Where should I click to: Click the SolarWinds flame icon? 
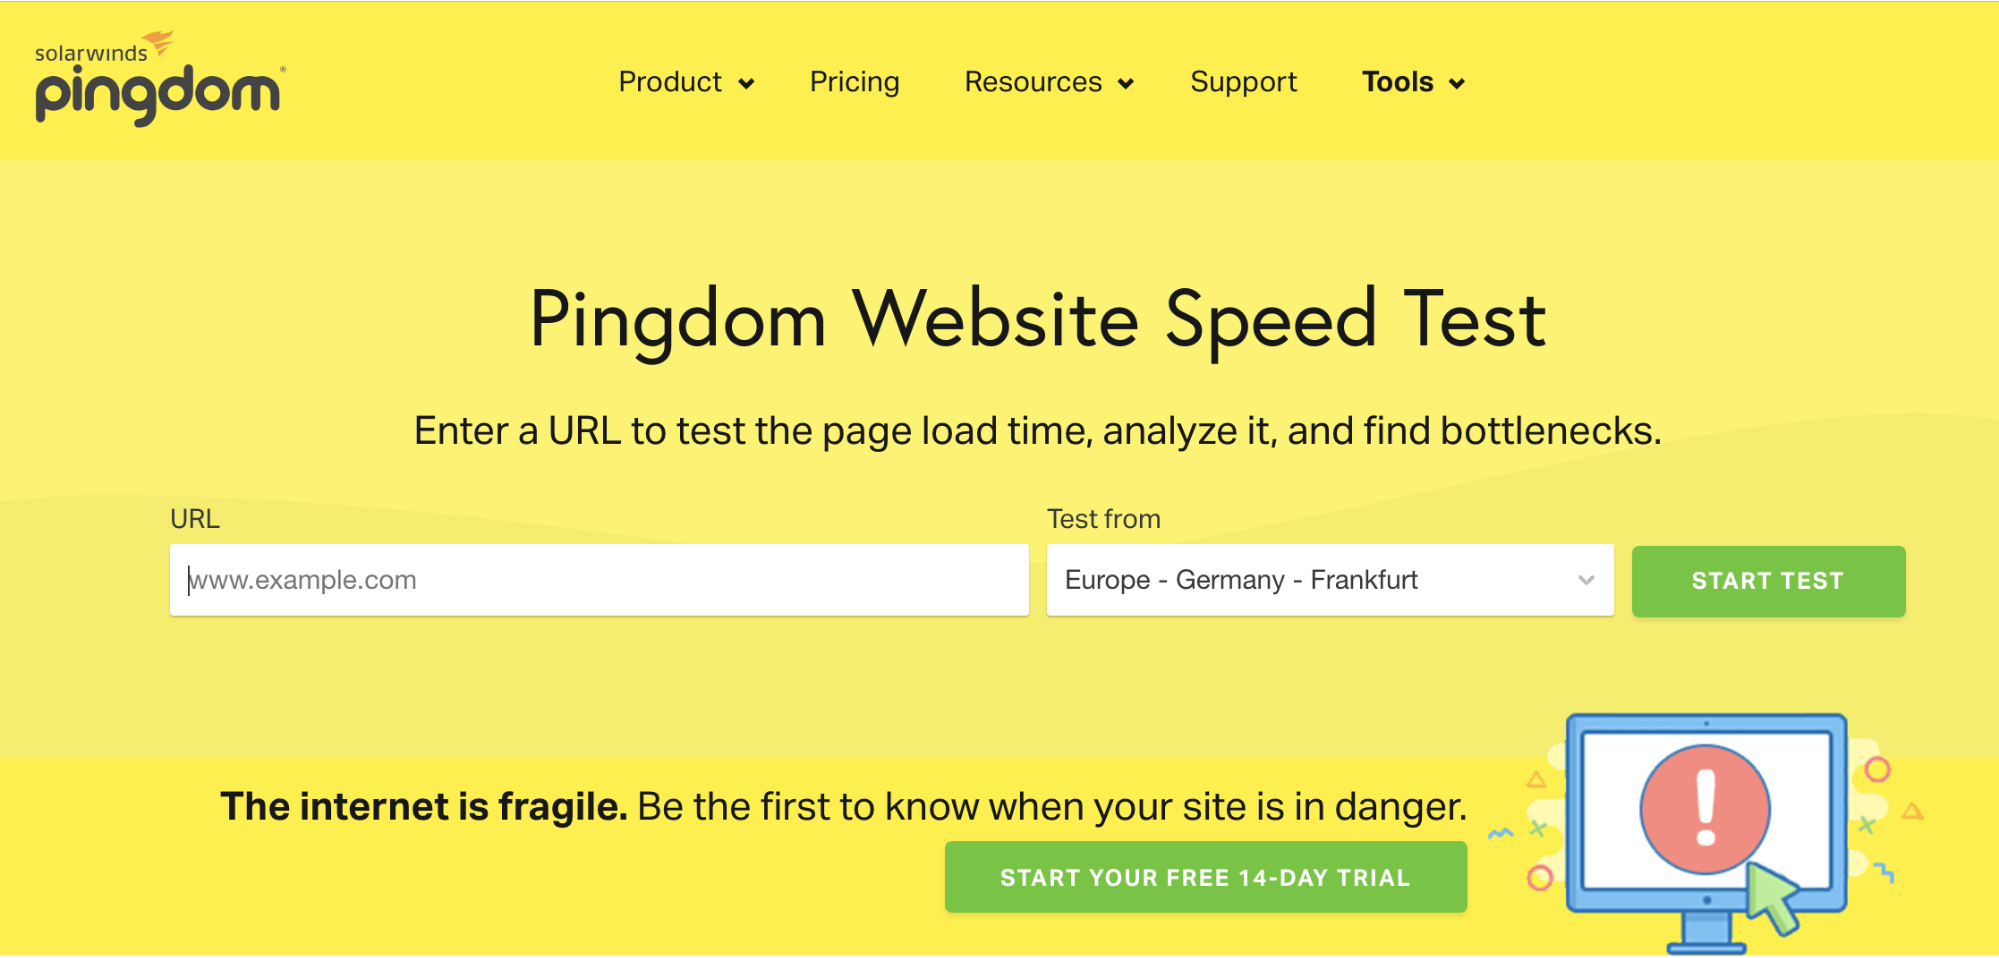tap(159, 43)
